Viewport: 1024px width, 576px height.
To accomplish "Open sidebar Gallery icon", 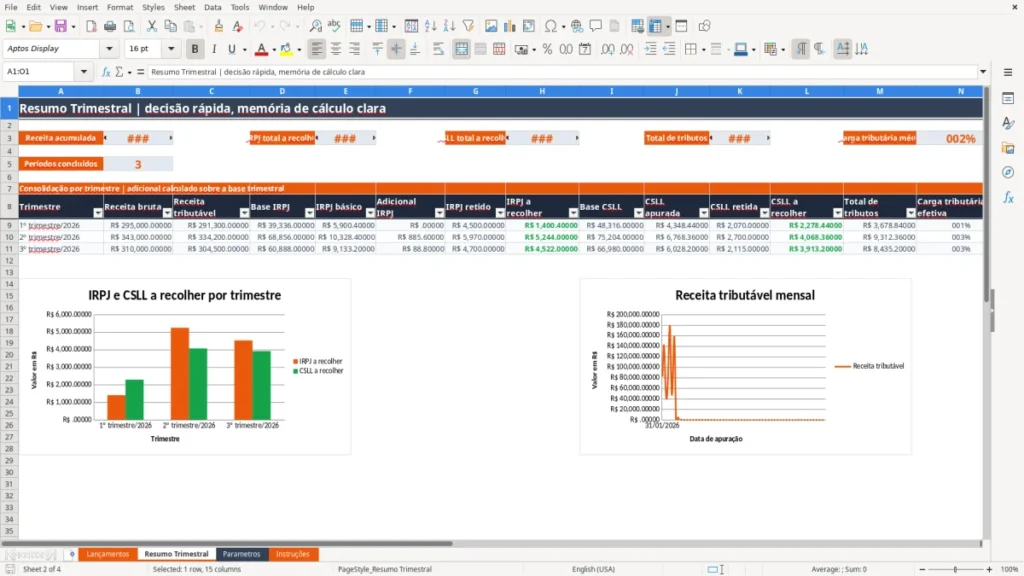I will pos(1008,148).
